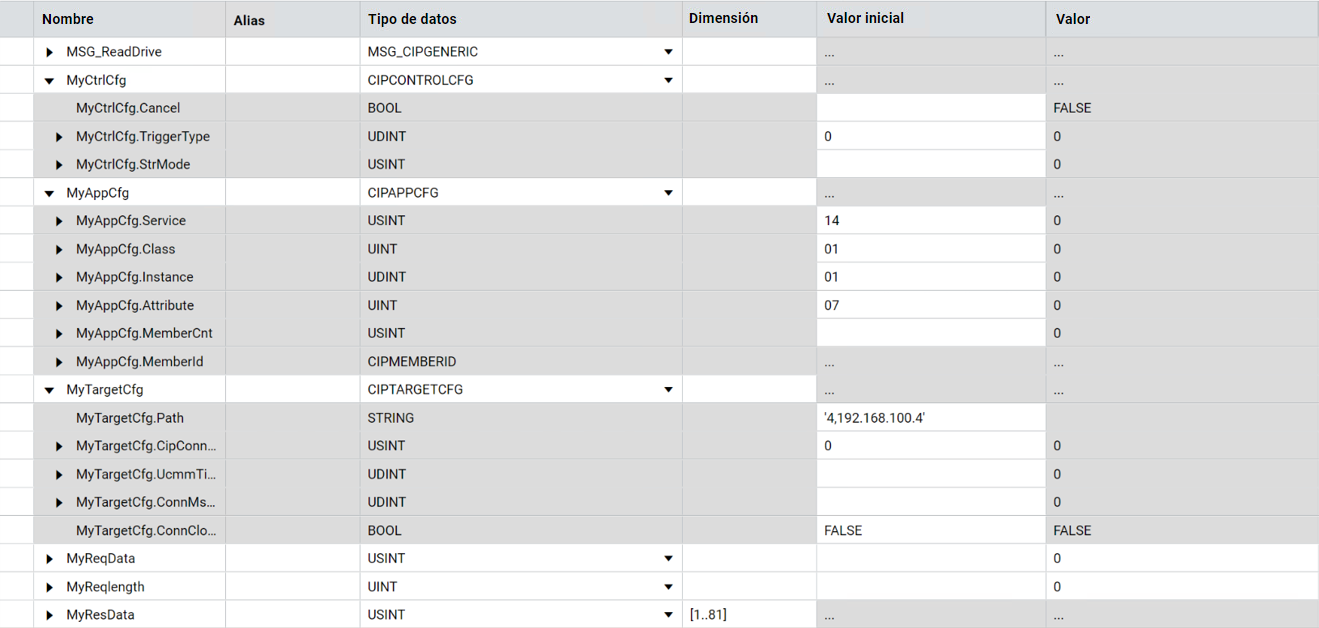The width and height of the screenshot is (1319, 628).
Task: Click the Valor inicial column header
Action: coord(867,19)
